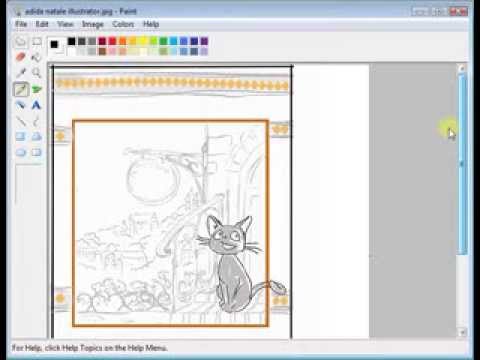Activate the Pick Color eyedropper tool
Screen dimensions: 480x360
click(21, 73)
